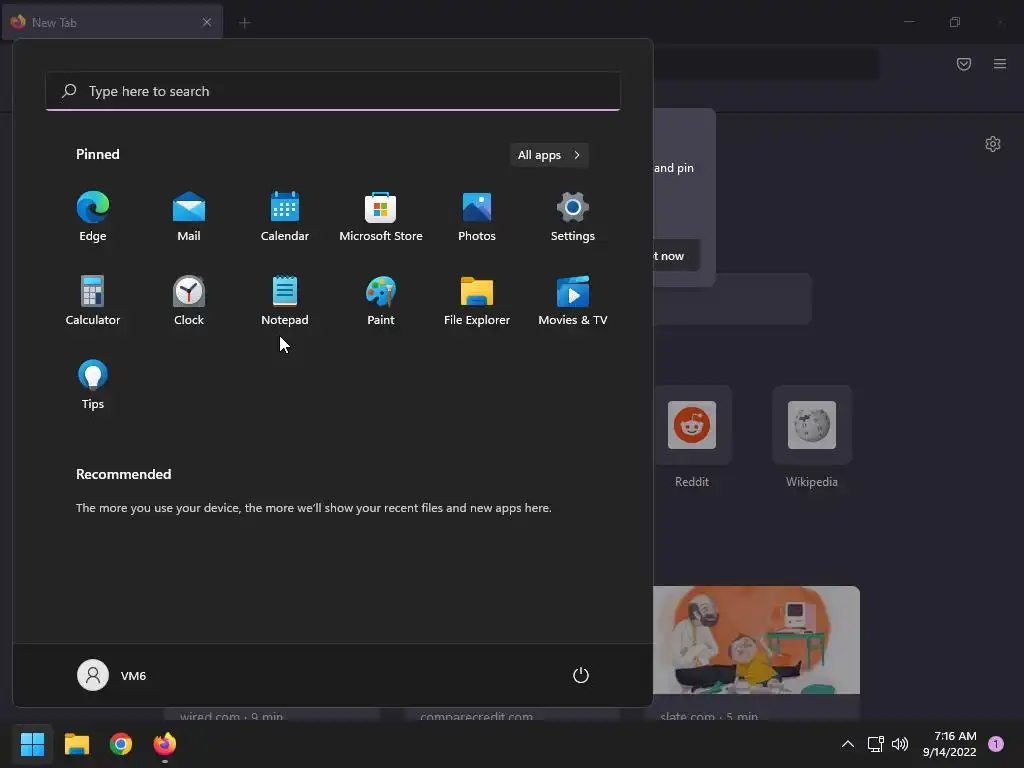Open File Explorer pinned app

pos(477,301)
